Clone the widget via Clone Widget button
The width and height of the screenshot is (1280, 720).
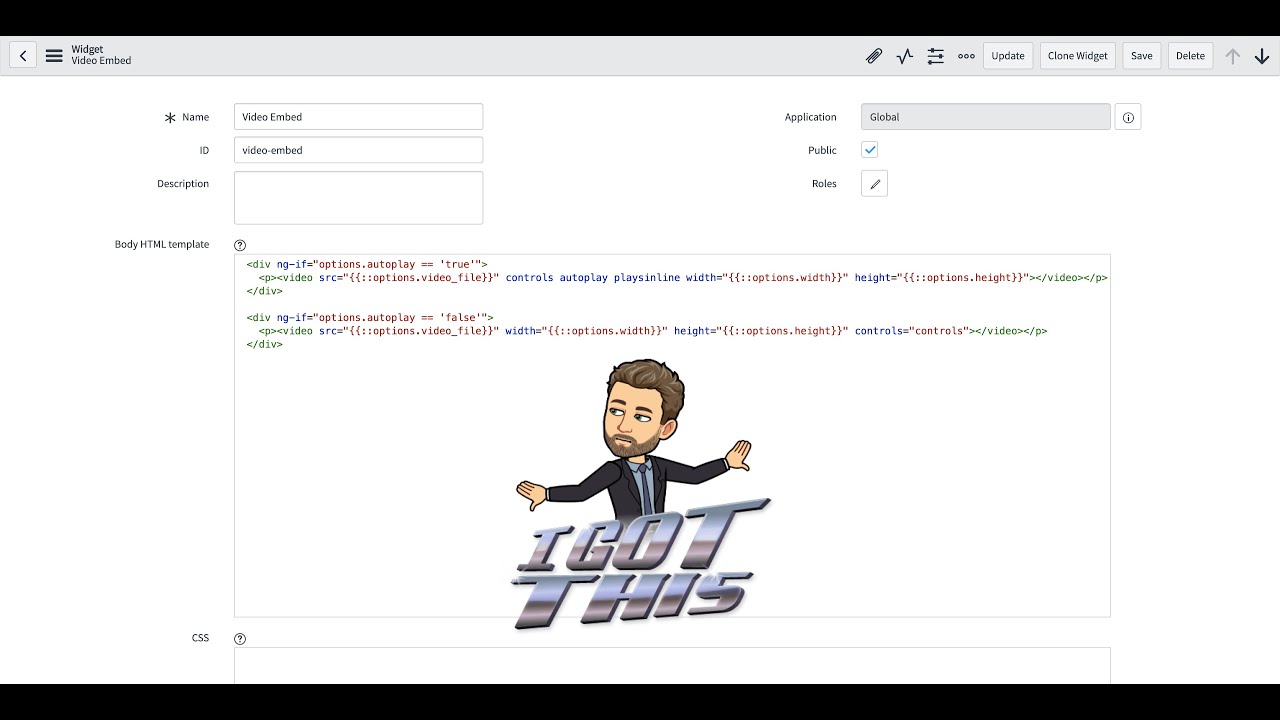tap(1077, 56)
